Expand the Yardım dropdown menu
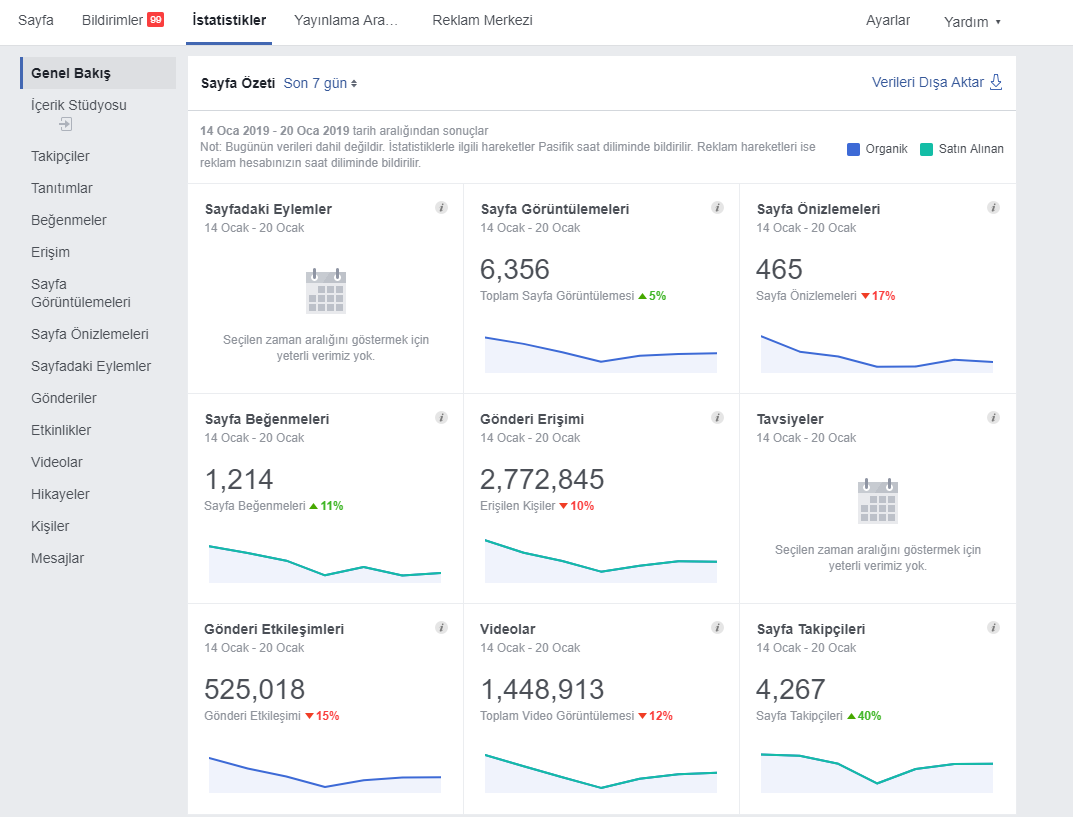The height and width of the screenshot is (817, 1073). pos(972,22)
